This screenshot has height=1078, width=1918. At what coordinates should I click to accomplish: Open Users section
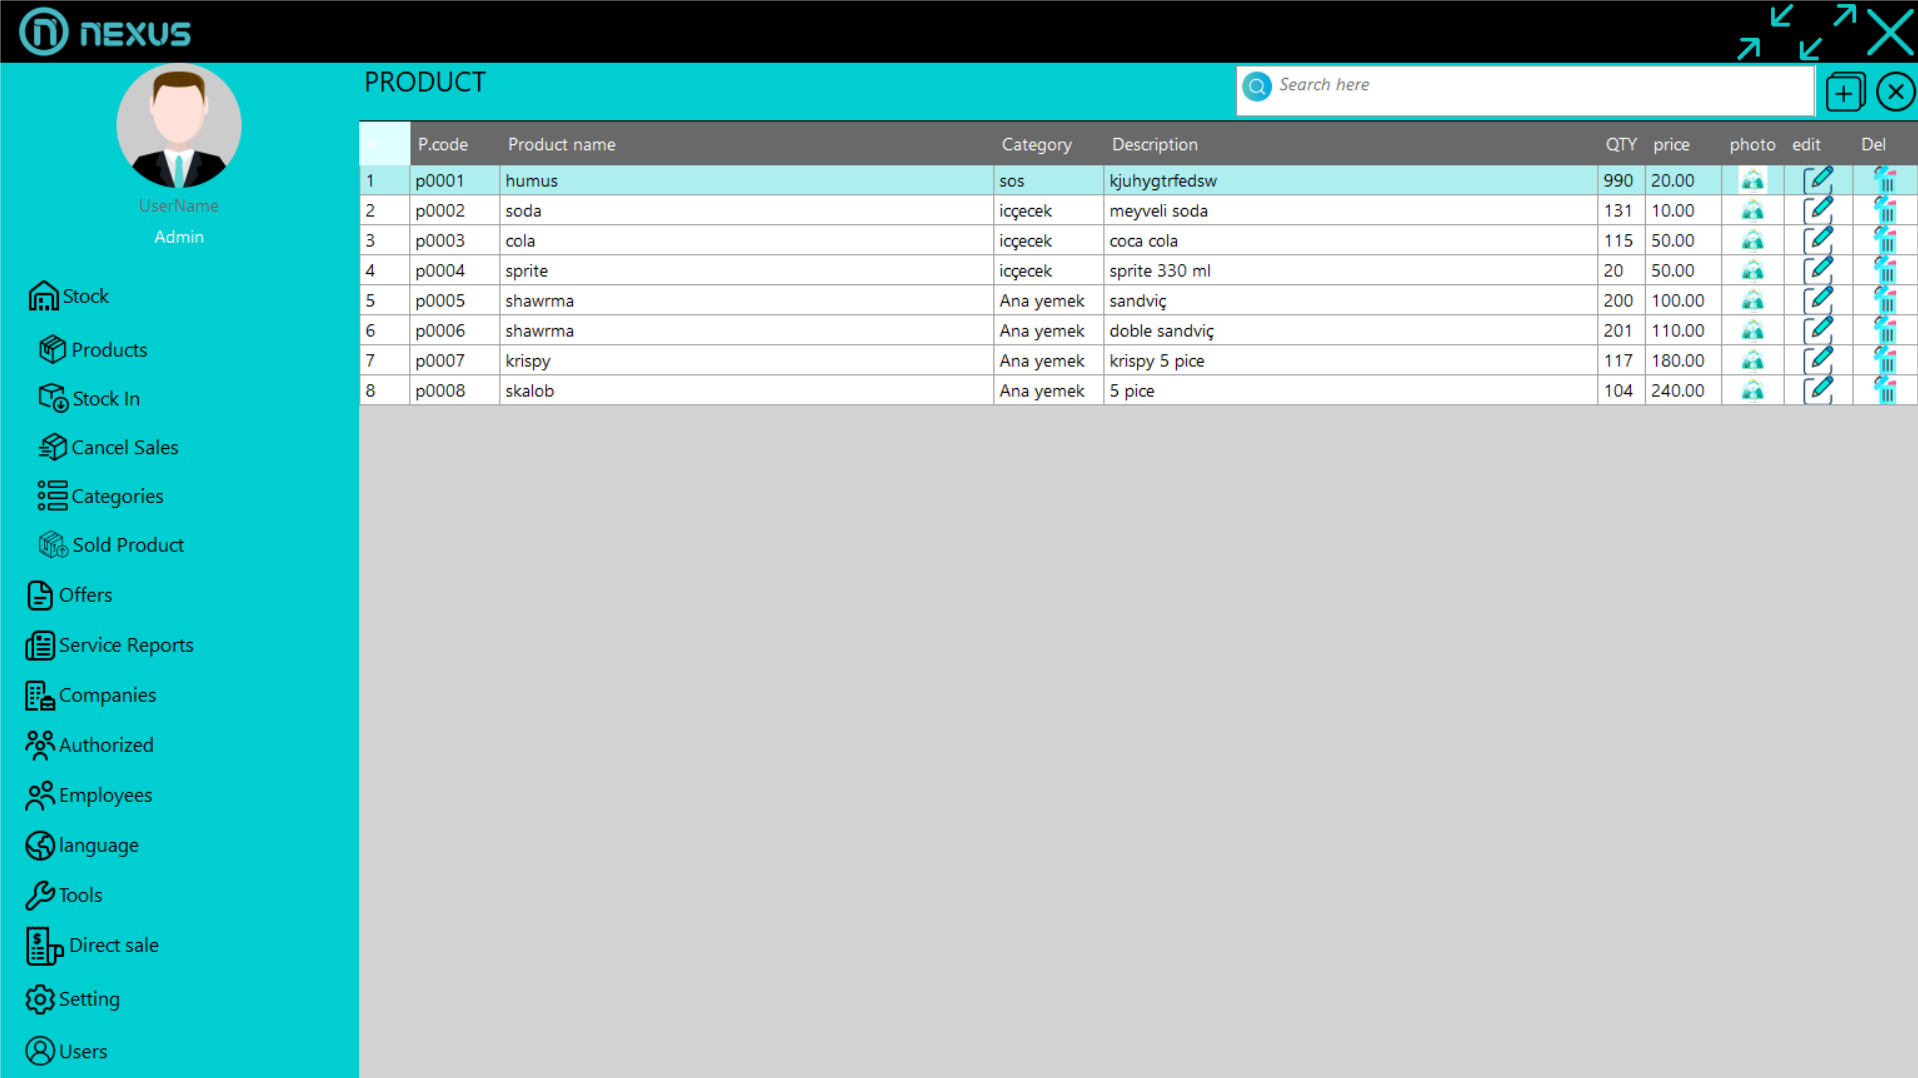click(66, 1051)
